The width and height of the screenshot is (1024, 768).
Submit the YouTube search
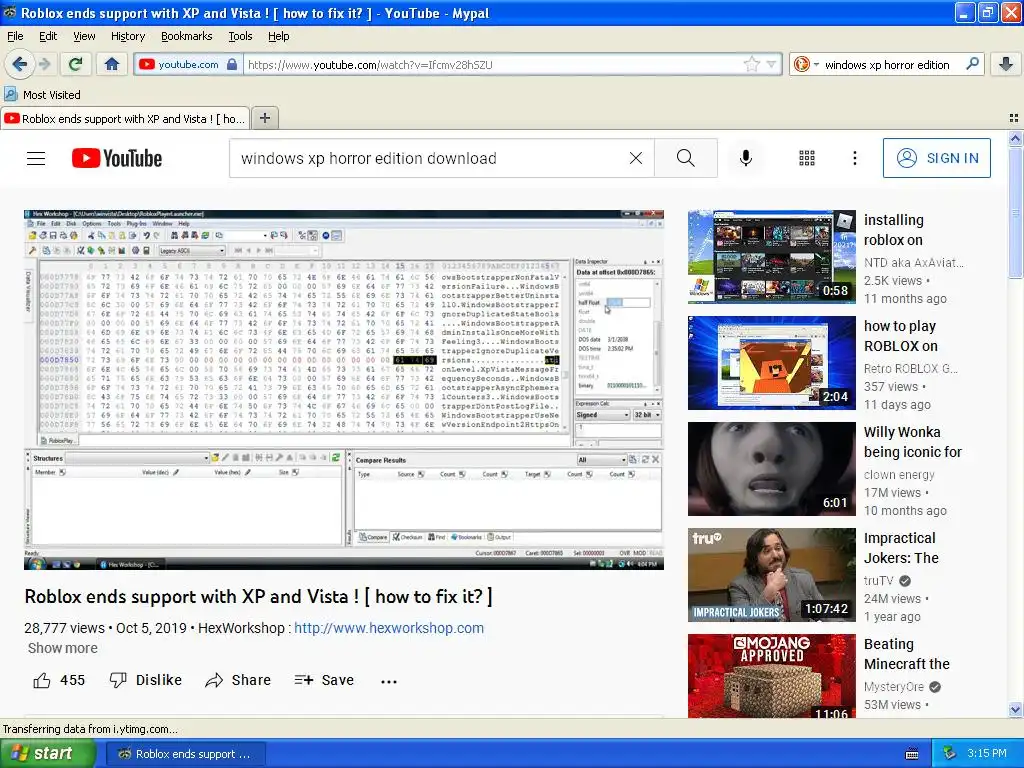click(x=686, y=158)
